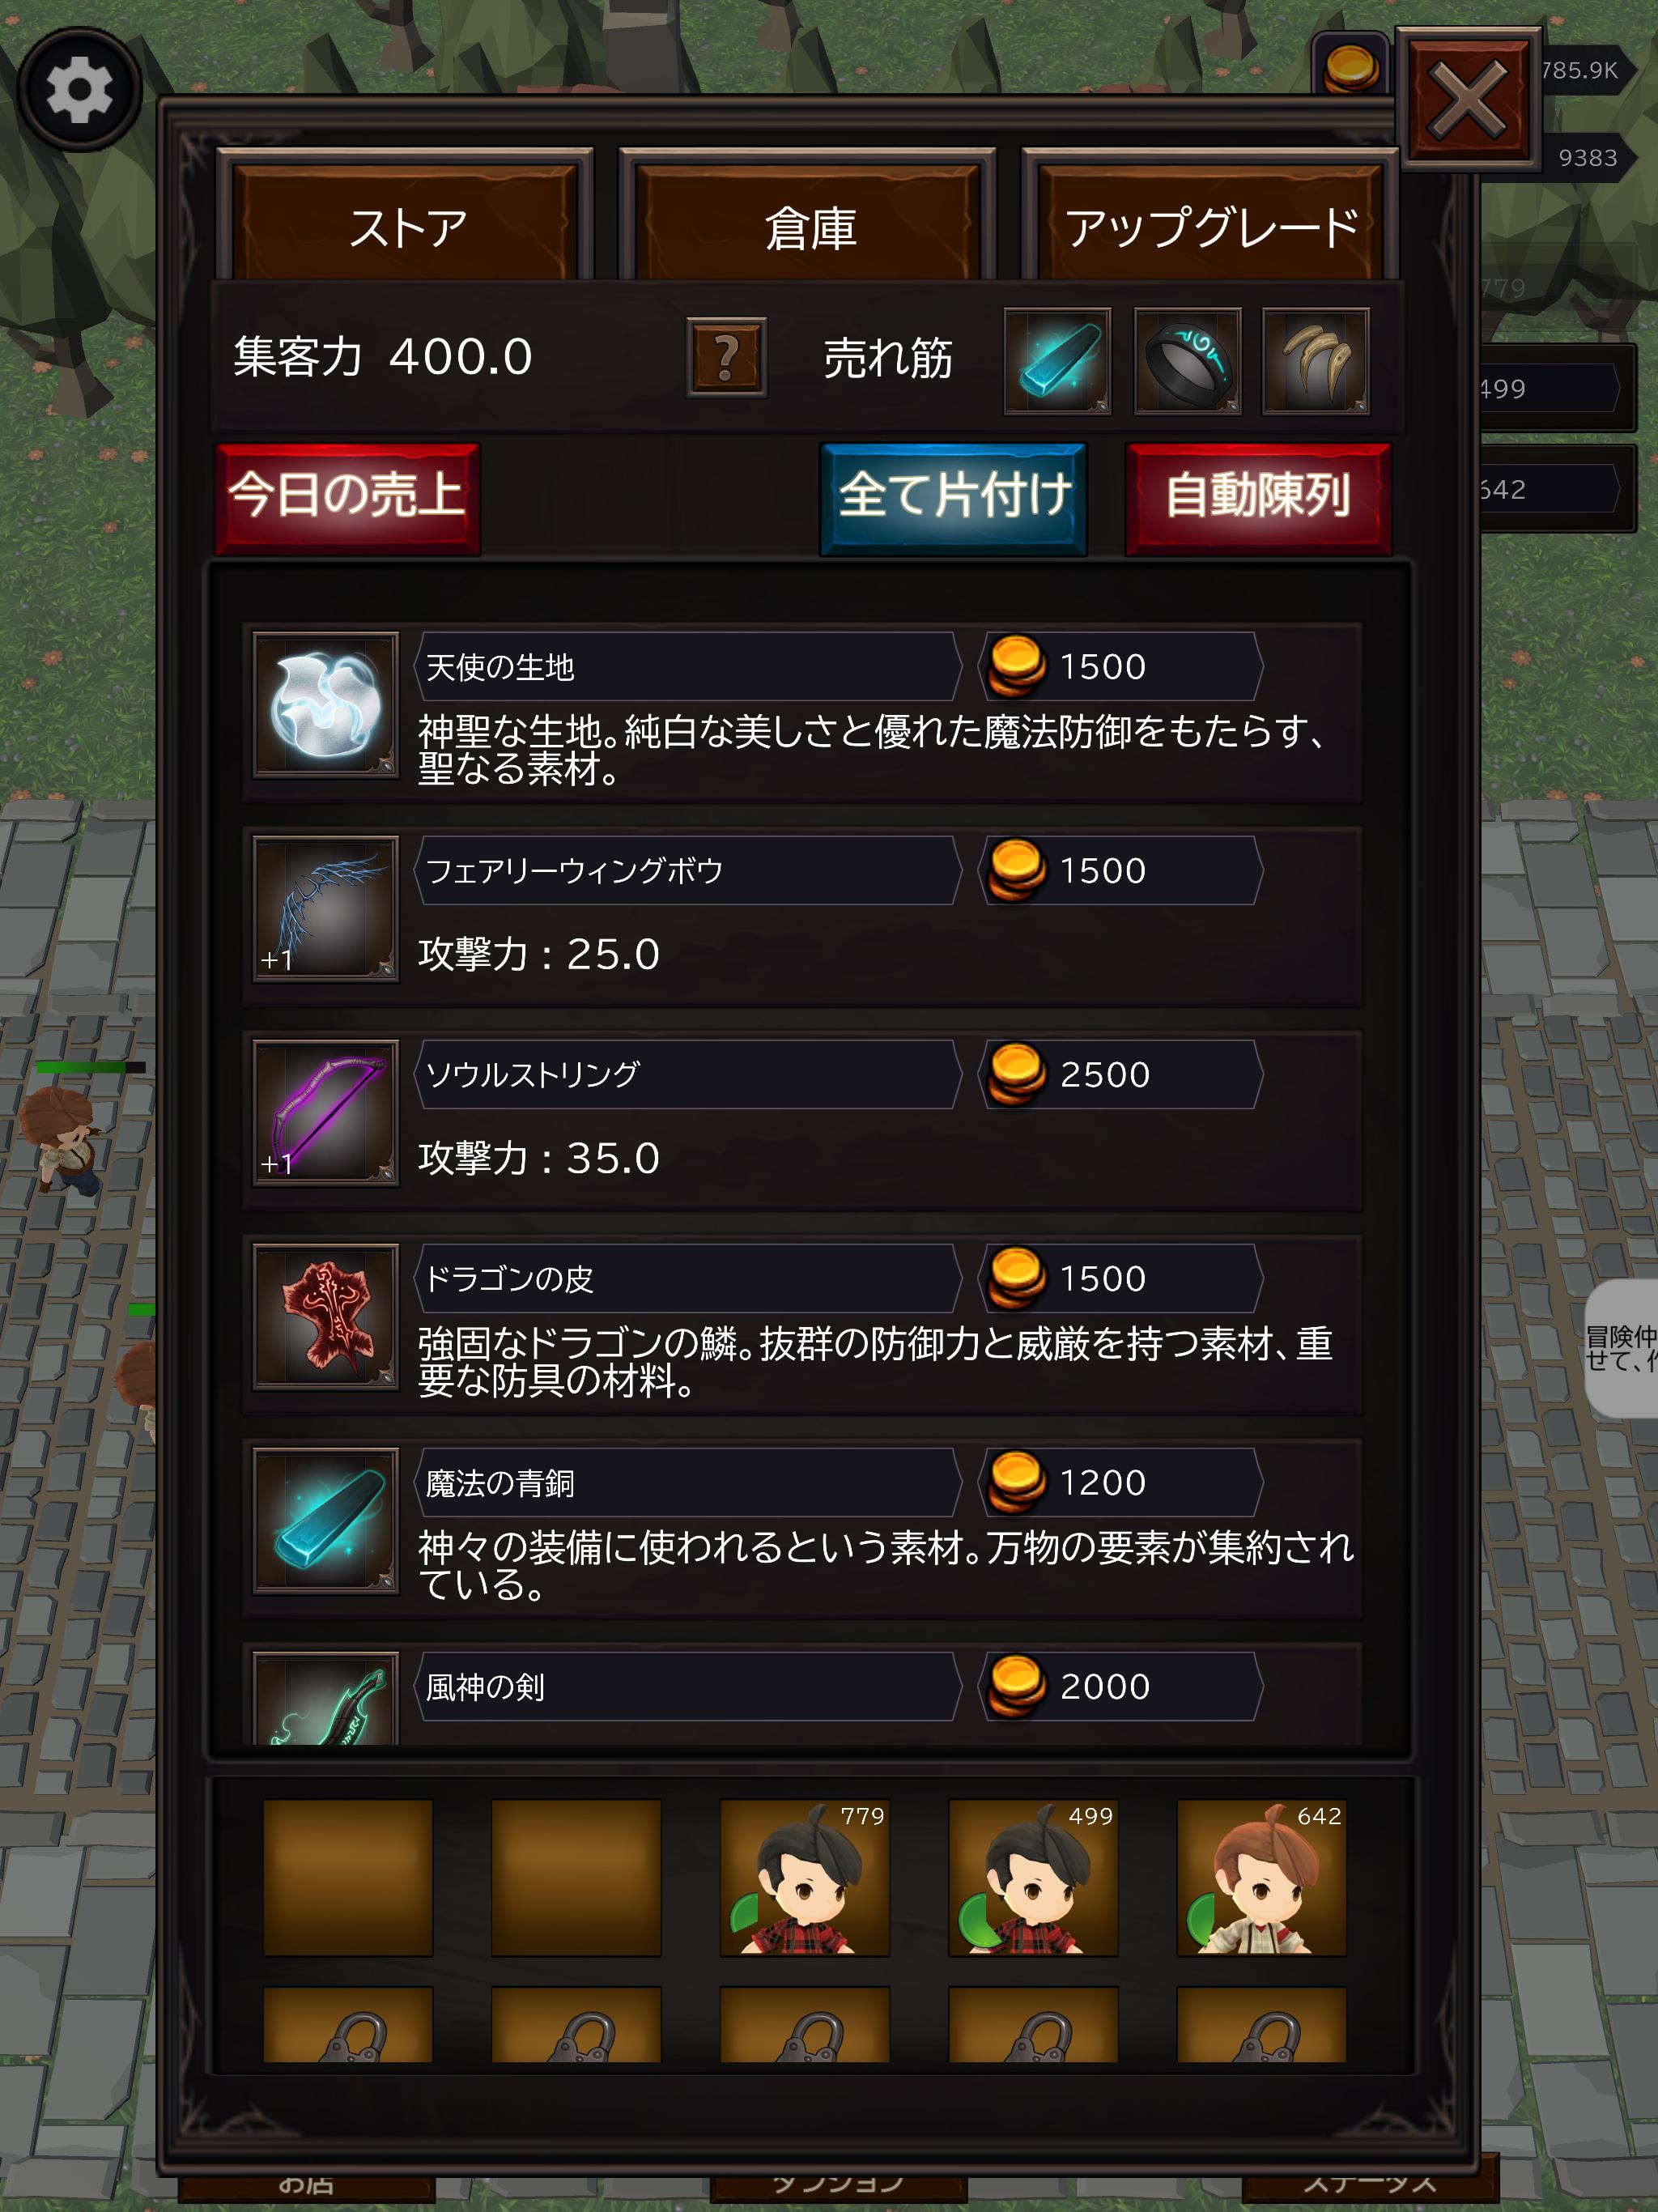Select the claws bestseller icon
This screenshot has height=2212, width=1658.
click(1316, 360)
